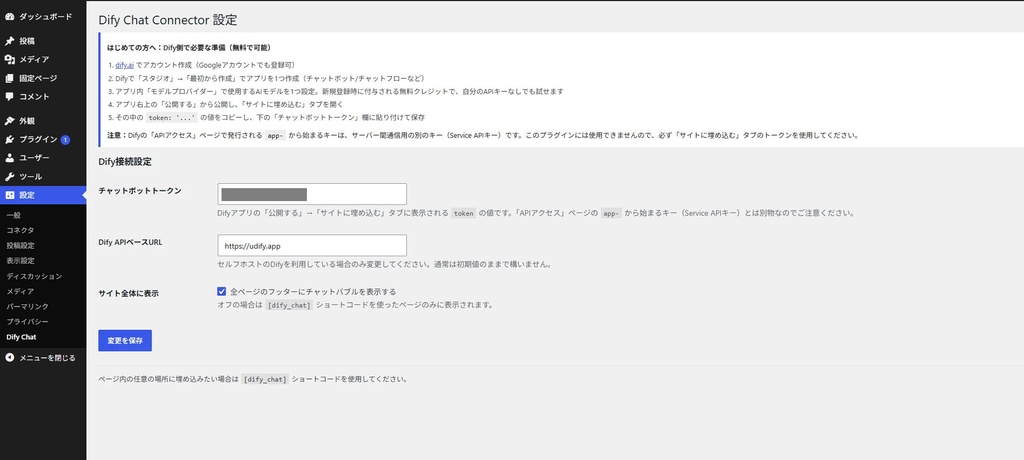Go to ディスカッション settings submenu
The height and width of the screenshot is (460, 1024).
point(34,276)
